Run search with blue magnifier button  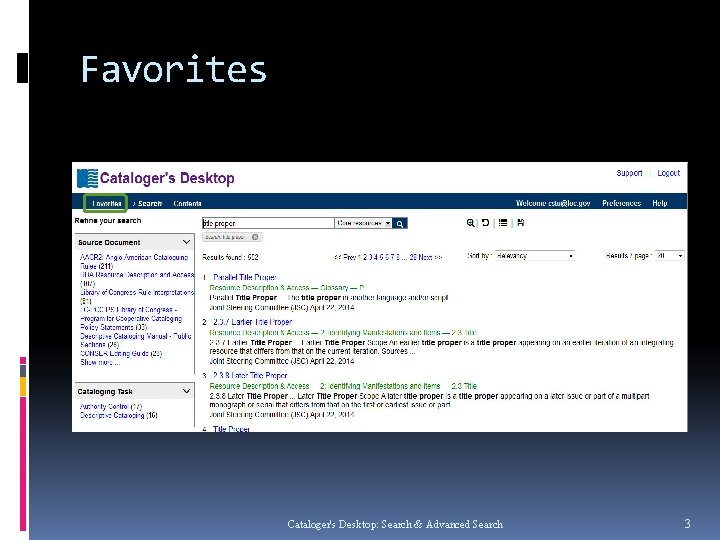400,224
